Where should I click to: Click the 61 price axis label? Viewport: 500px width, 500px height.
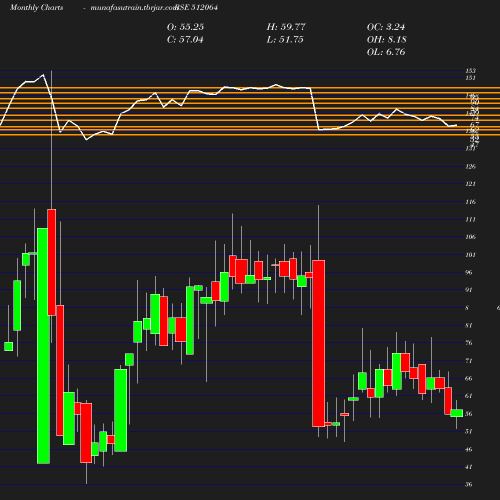click(469, 396)
